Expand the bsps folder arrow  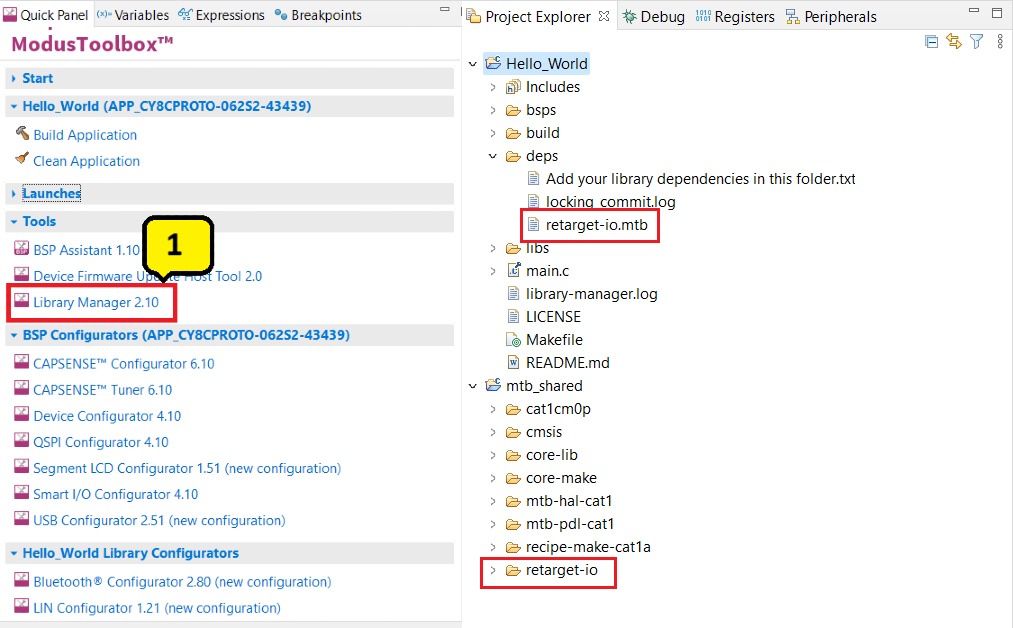pos(493,110)
